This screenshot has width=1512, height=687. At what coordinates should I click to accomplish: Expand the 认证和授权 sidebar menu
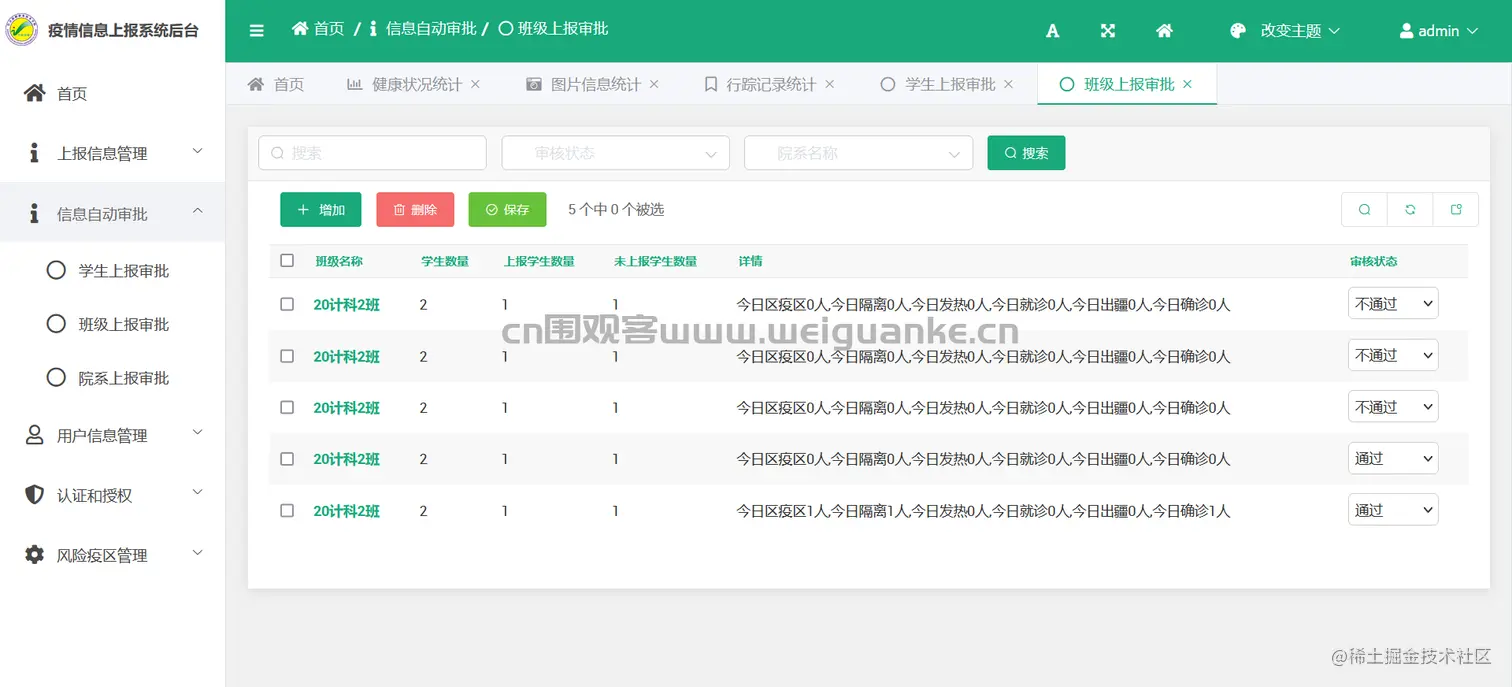(x=112, y=495)
